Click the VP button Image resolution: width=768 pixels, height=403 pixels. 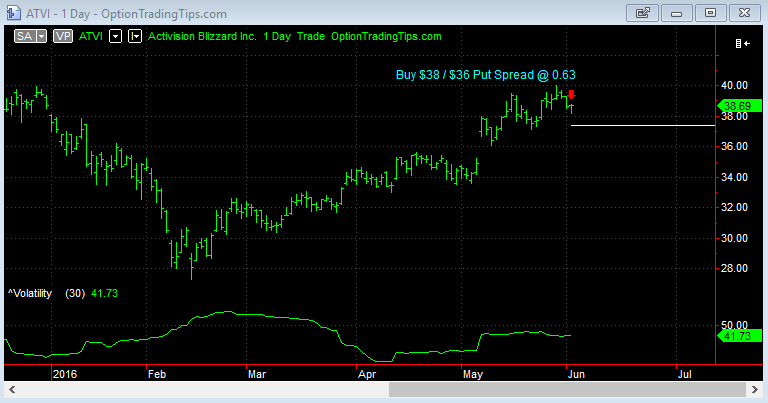point(63,36)
